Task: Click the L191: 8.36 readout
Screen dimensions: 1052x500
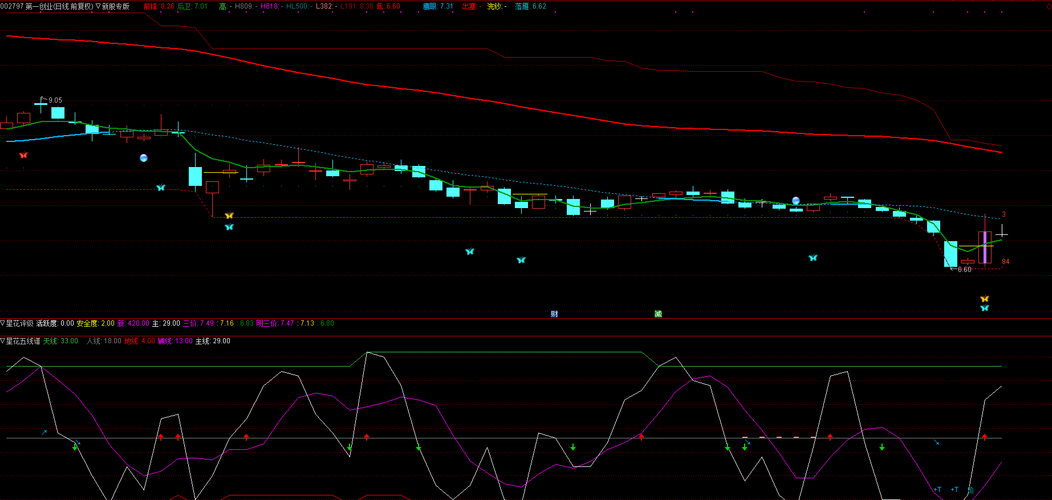Action: click(x=357, y=5)
